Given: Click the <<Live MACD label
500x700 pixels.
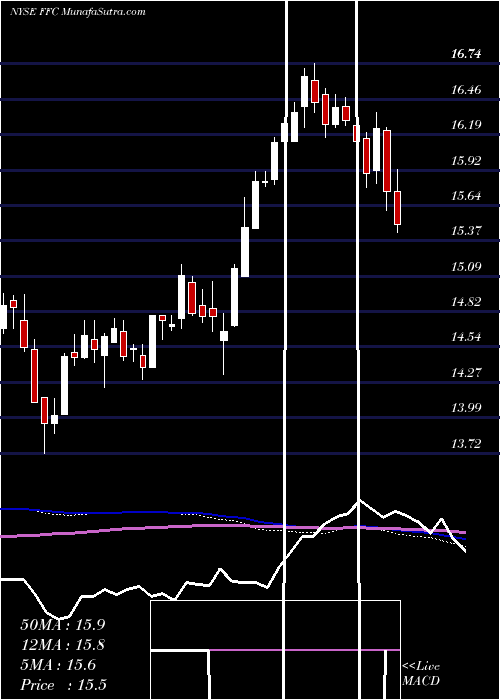Looking at the screenshot, I should coord(421,674).
